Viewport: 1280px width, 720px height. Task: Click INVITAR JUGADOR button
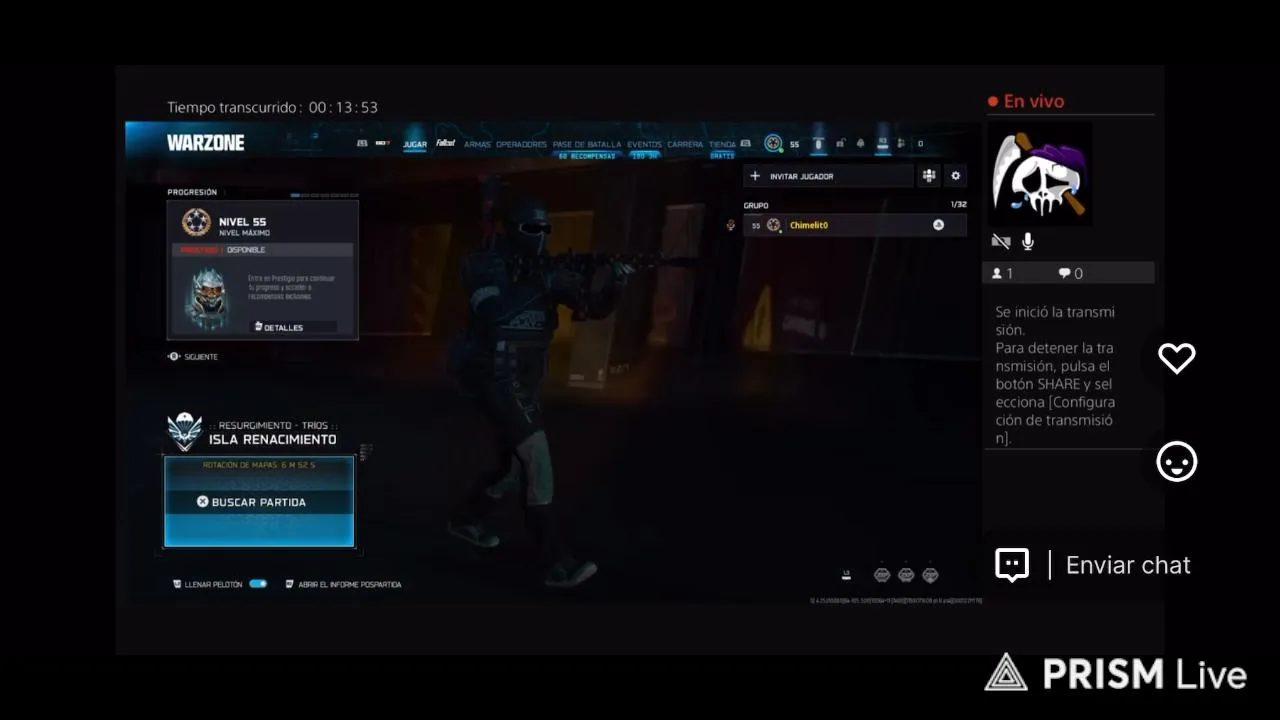click(828, 176)
